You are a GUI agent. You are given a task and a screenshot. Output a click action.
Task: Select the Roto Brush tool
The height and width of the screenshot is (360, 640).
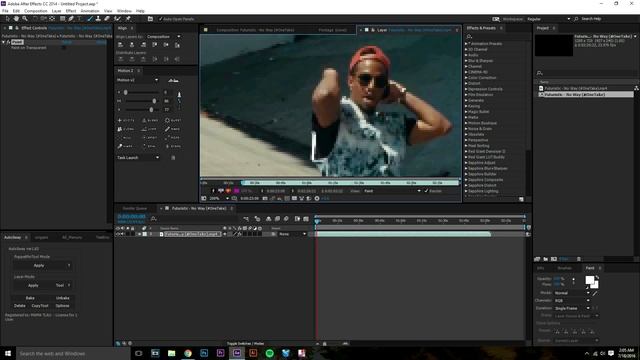[x=118, y=19]
